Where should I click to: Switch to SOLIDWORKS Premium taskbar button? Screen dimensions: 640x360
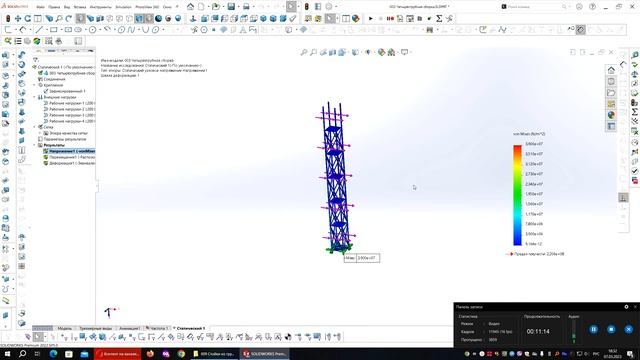(x=264, y=354)
